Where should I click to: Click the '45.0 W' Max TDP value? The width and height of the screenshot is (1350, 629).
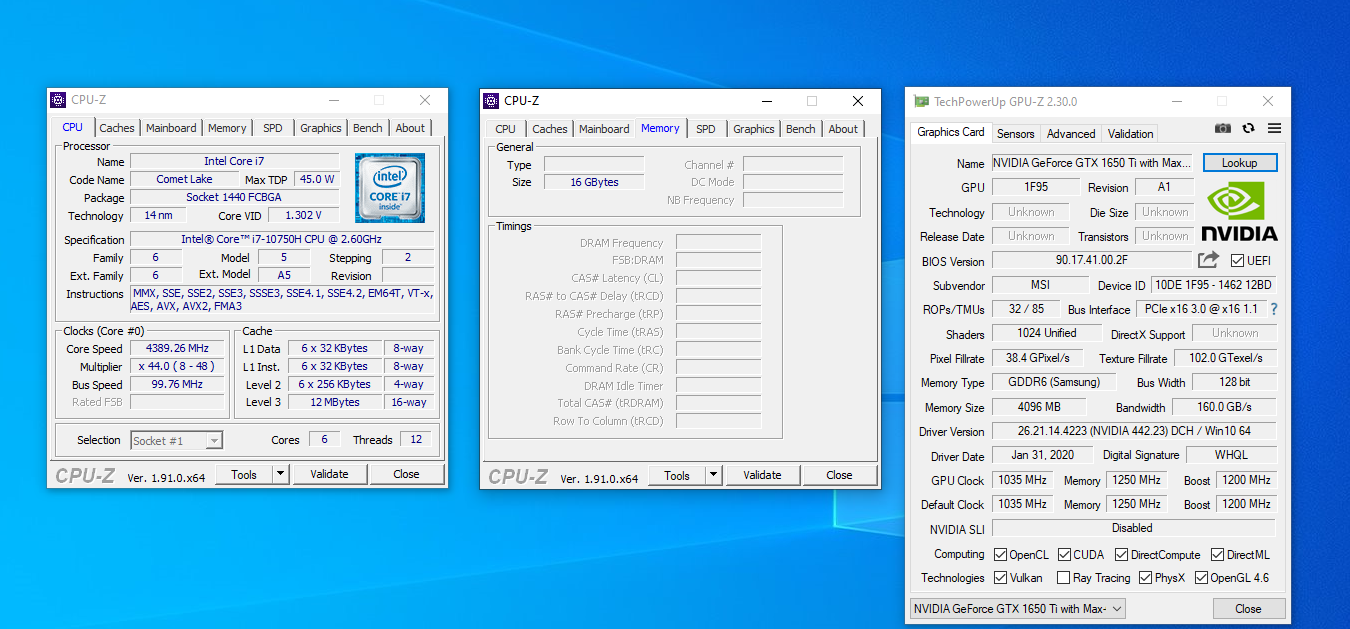click(317, 179)
